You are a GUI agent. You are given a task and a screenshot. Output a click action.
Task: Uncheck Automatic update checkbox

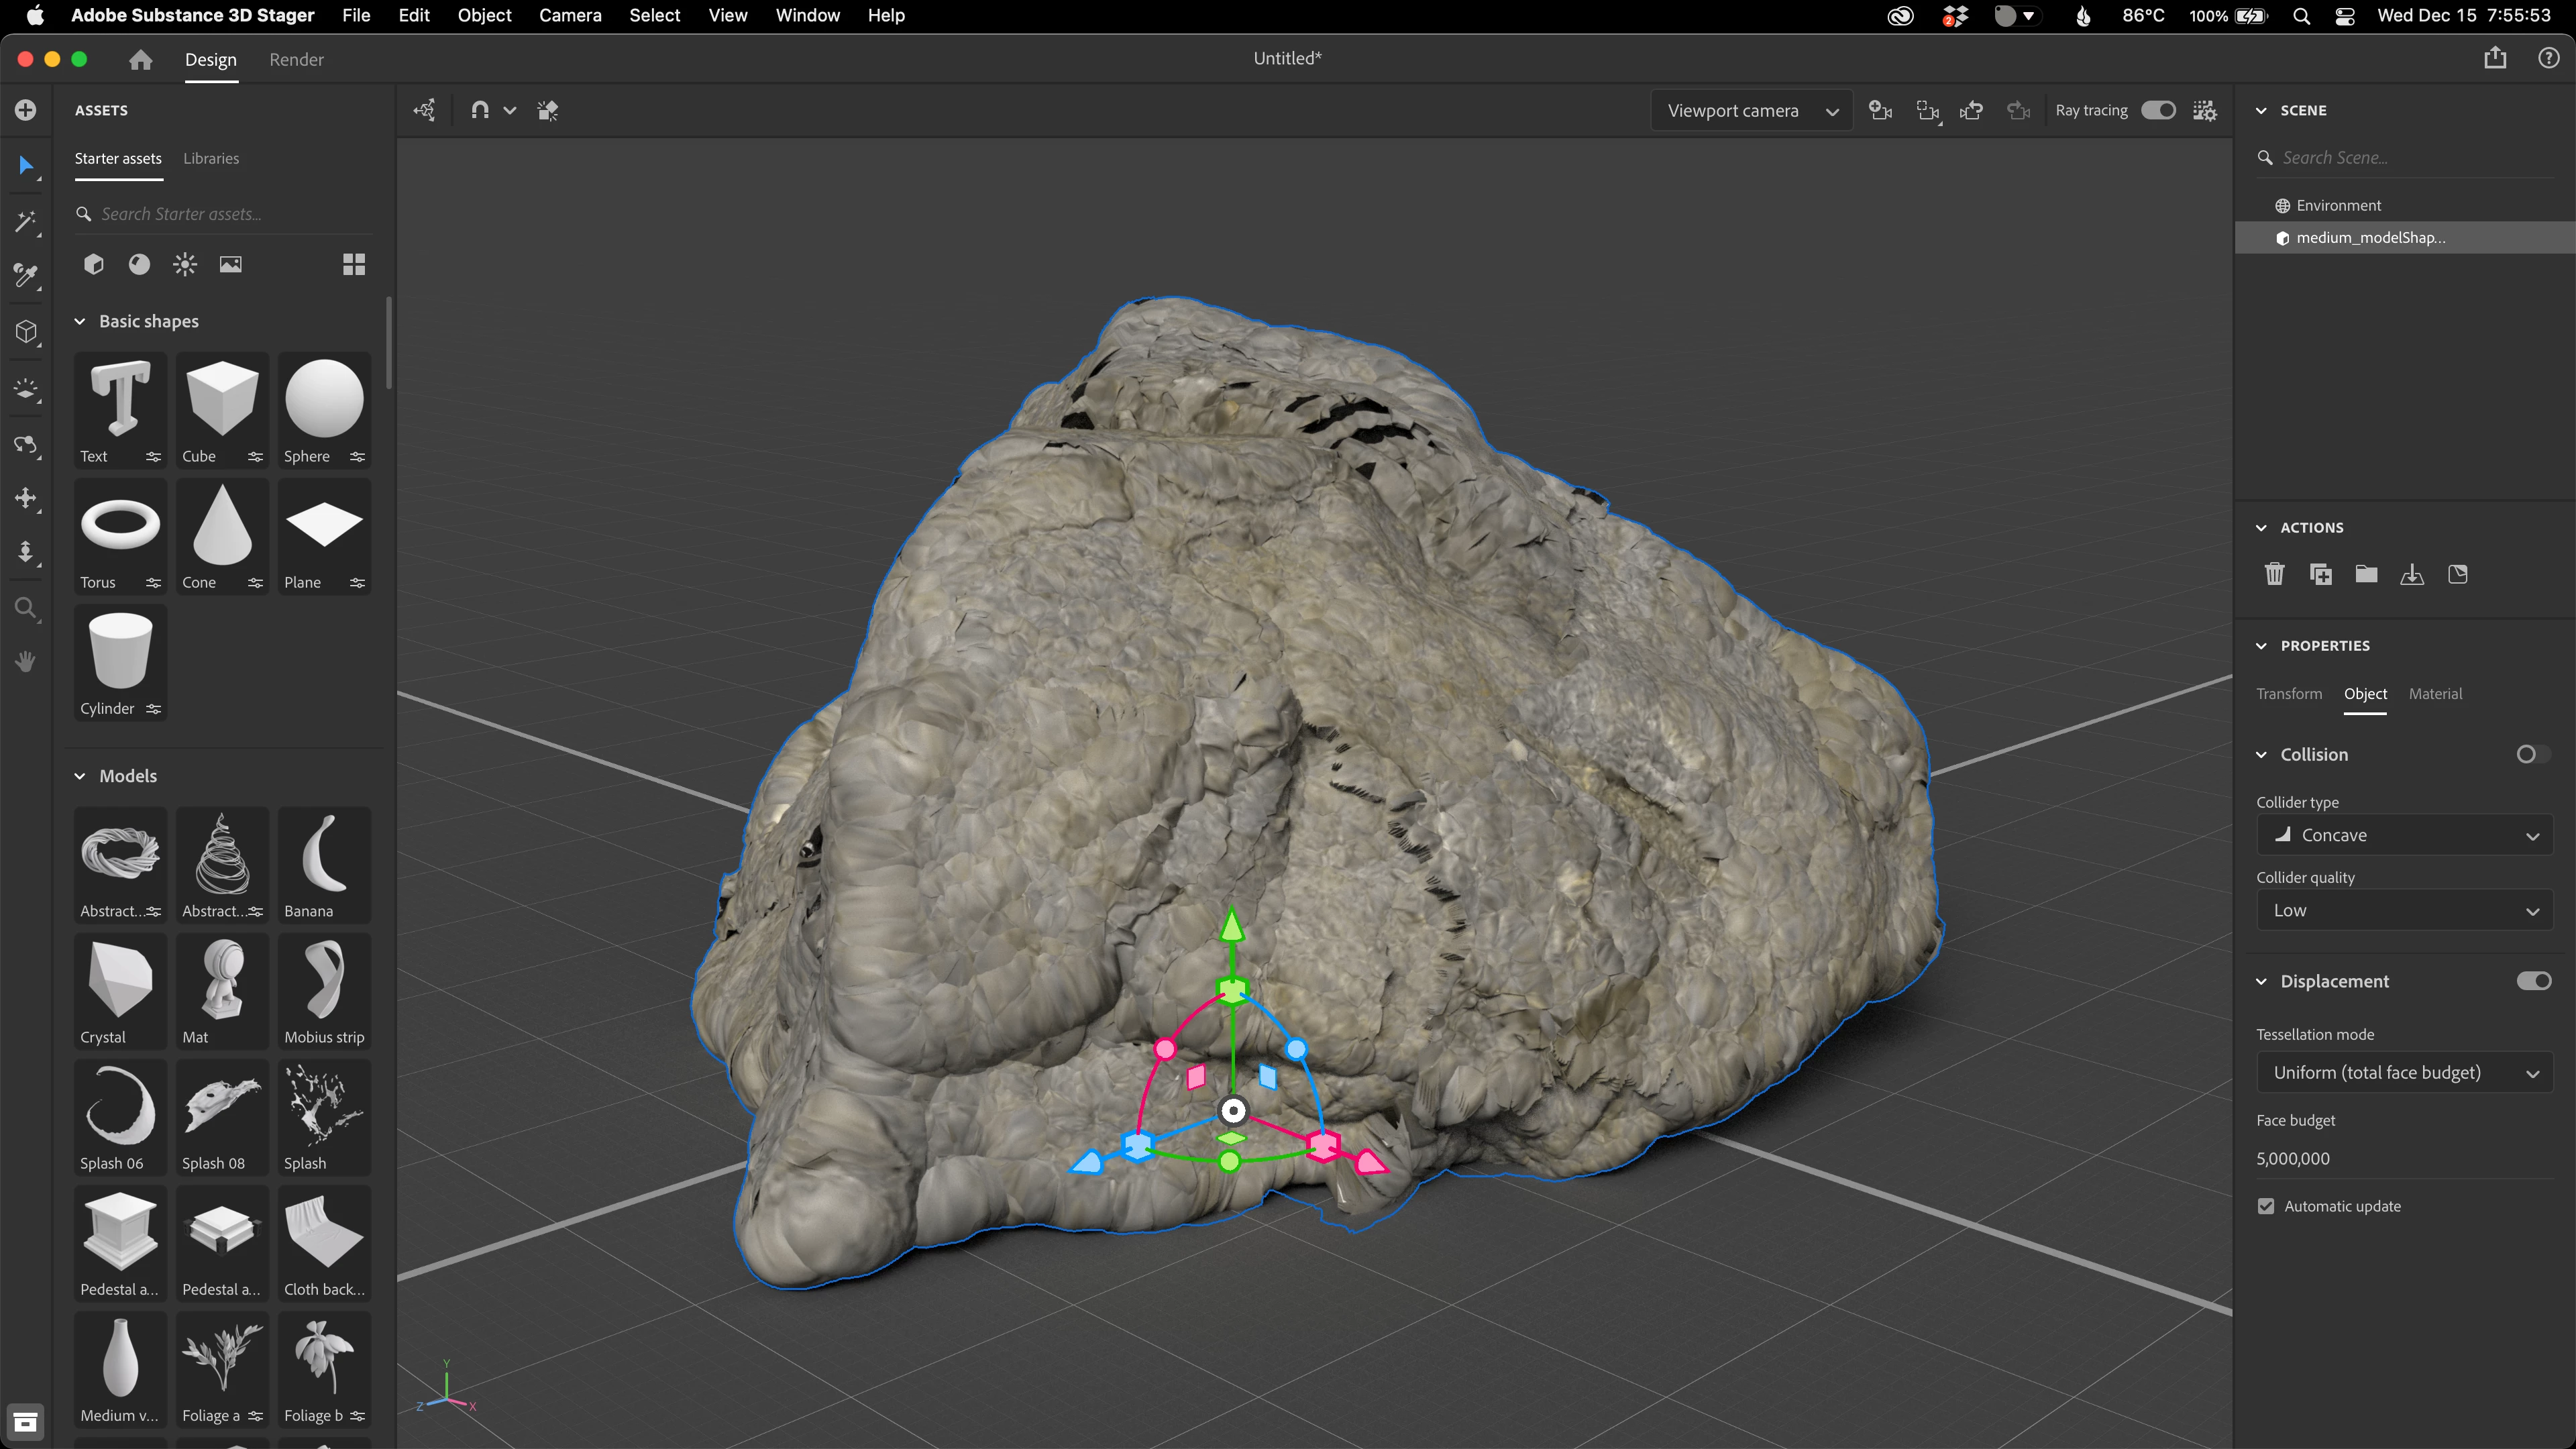coord(2266,1206)
